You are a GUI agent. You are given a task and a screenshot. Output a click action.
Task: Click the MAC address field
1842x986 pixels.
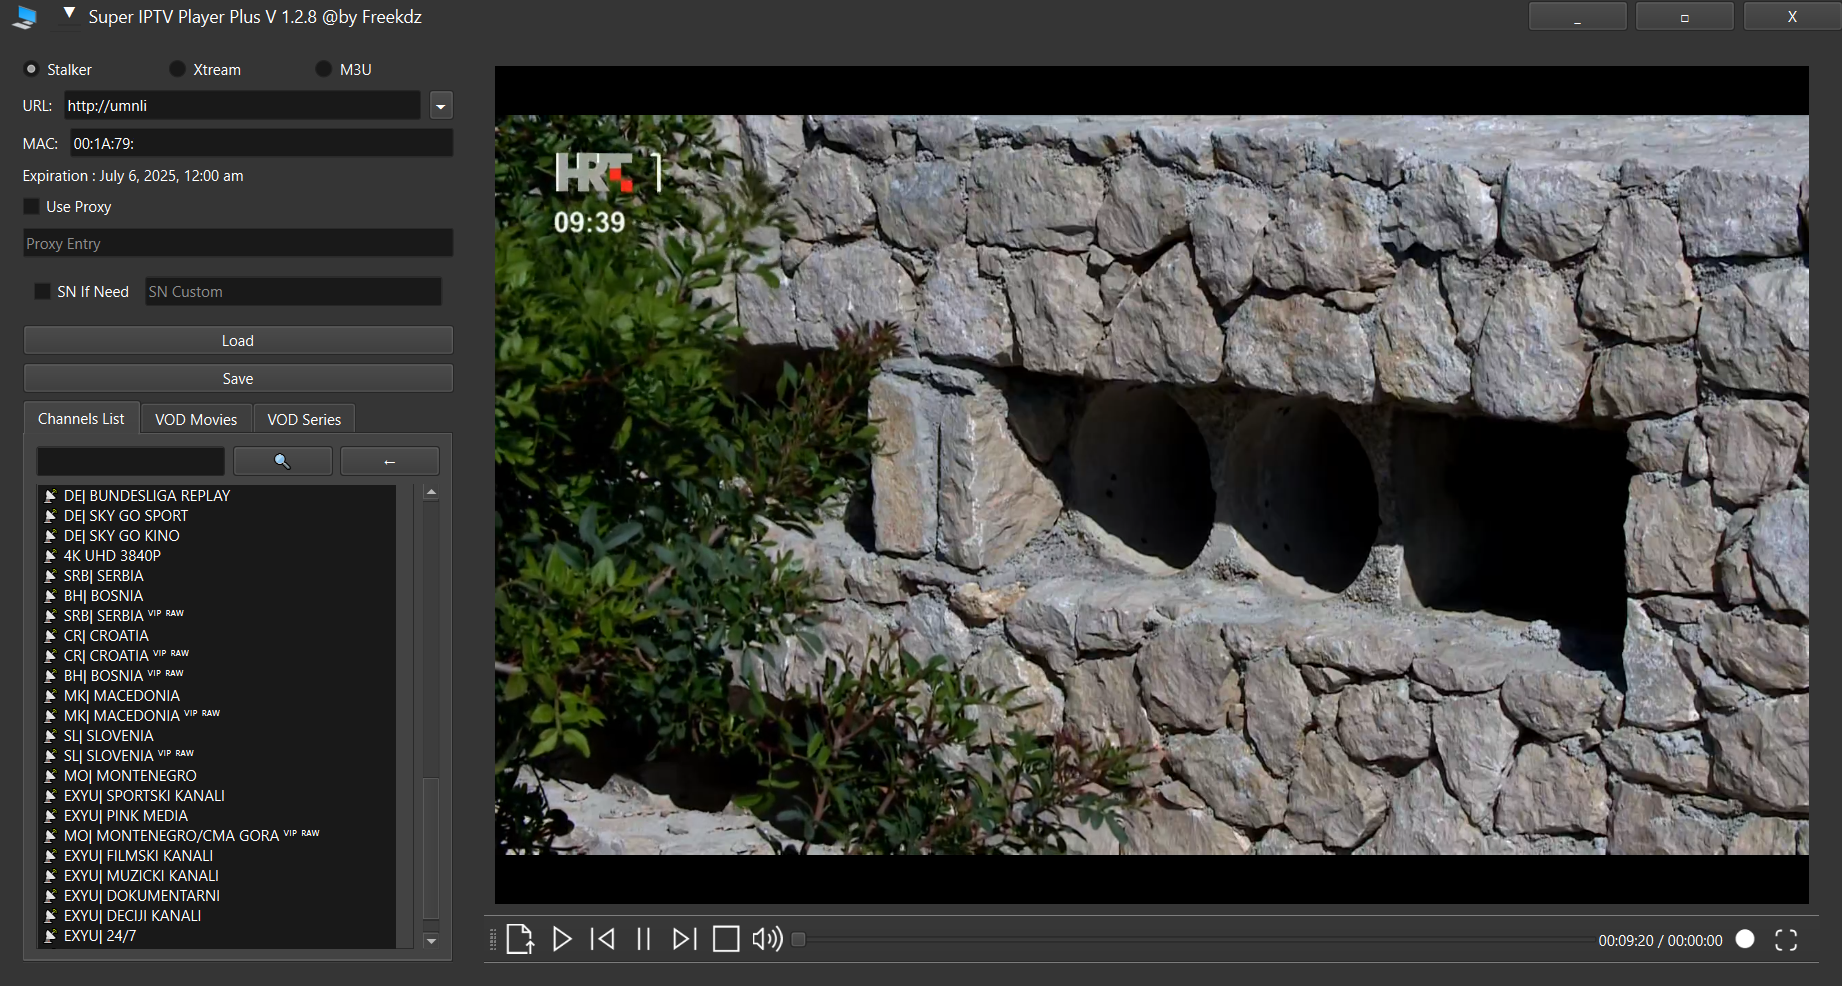coord(261,143)
